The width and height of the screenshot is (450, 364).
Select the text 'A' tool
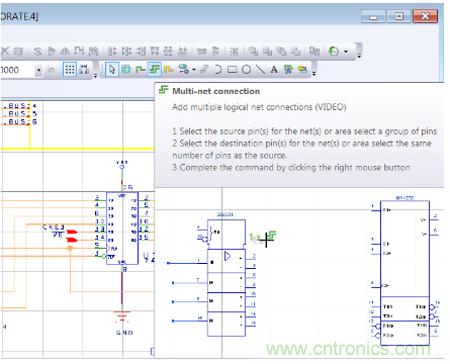pos(274,69)
